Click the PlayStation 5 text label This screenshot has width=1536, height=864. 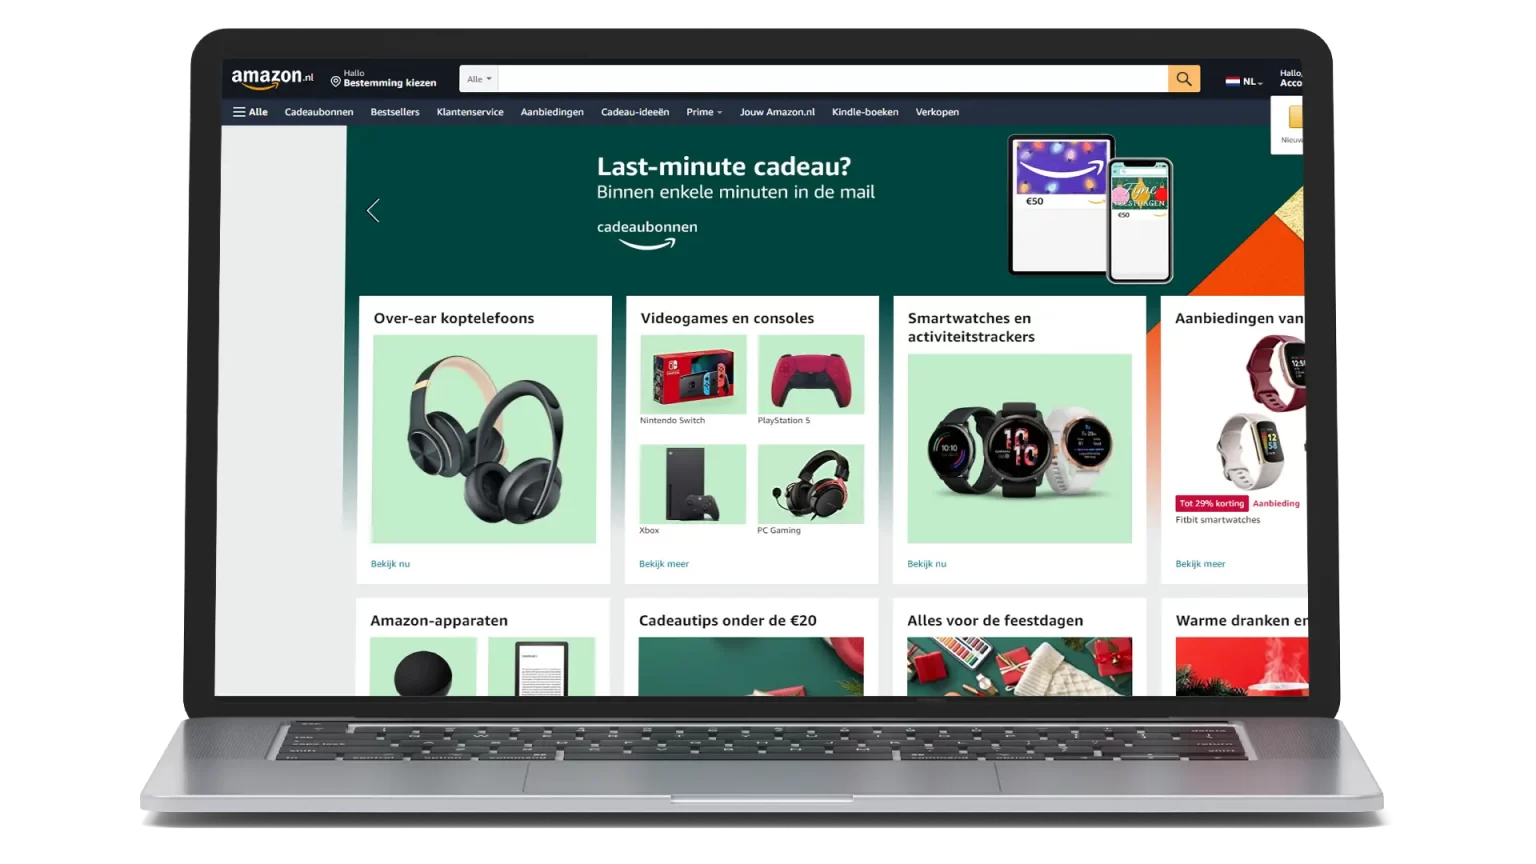(x=784, y=421)
